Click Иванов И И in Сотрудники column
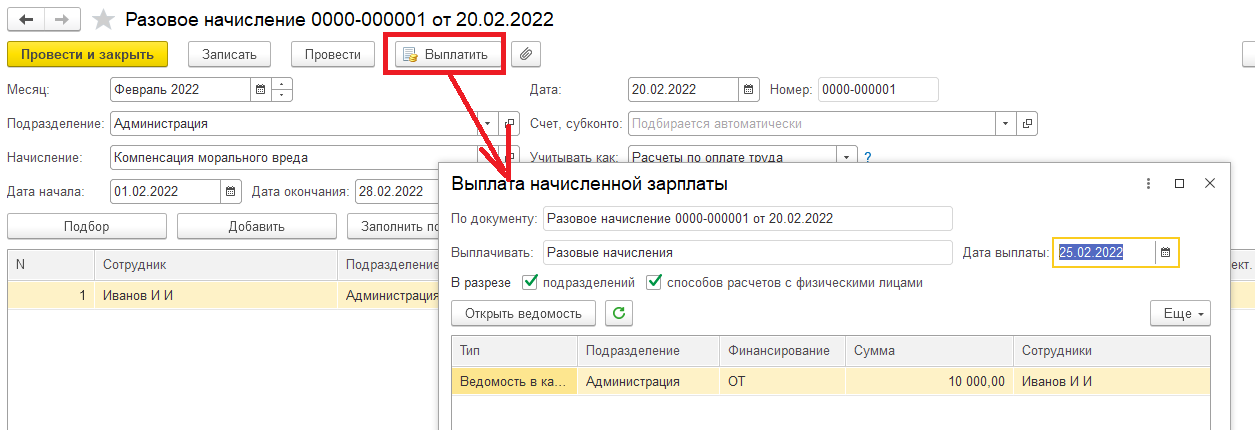The image size is (1255, 430). 1112,381
